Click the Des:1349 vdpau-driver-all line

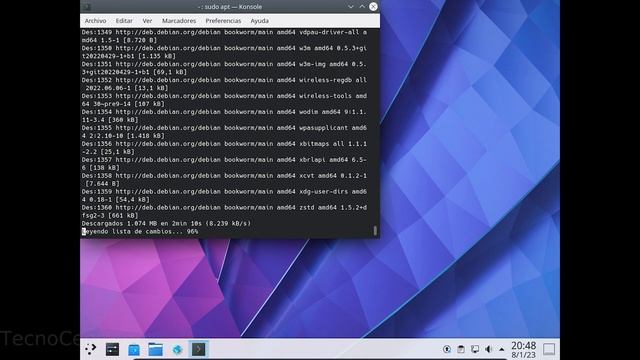224,36
